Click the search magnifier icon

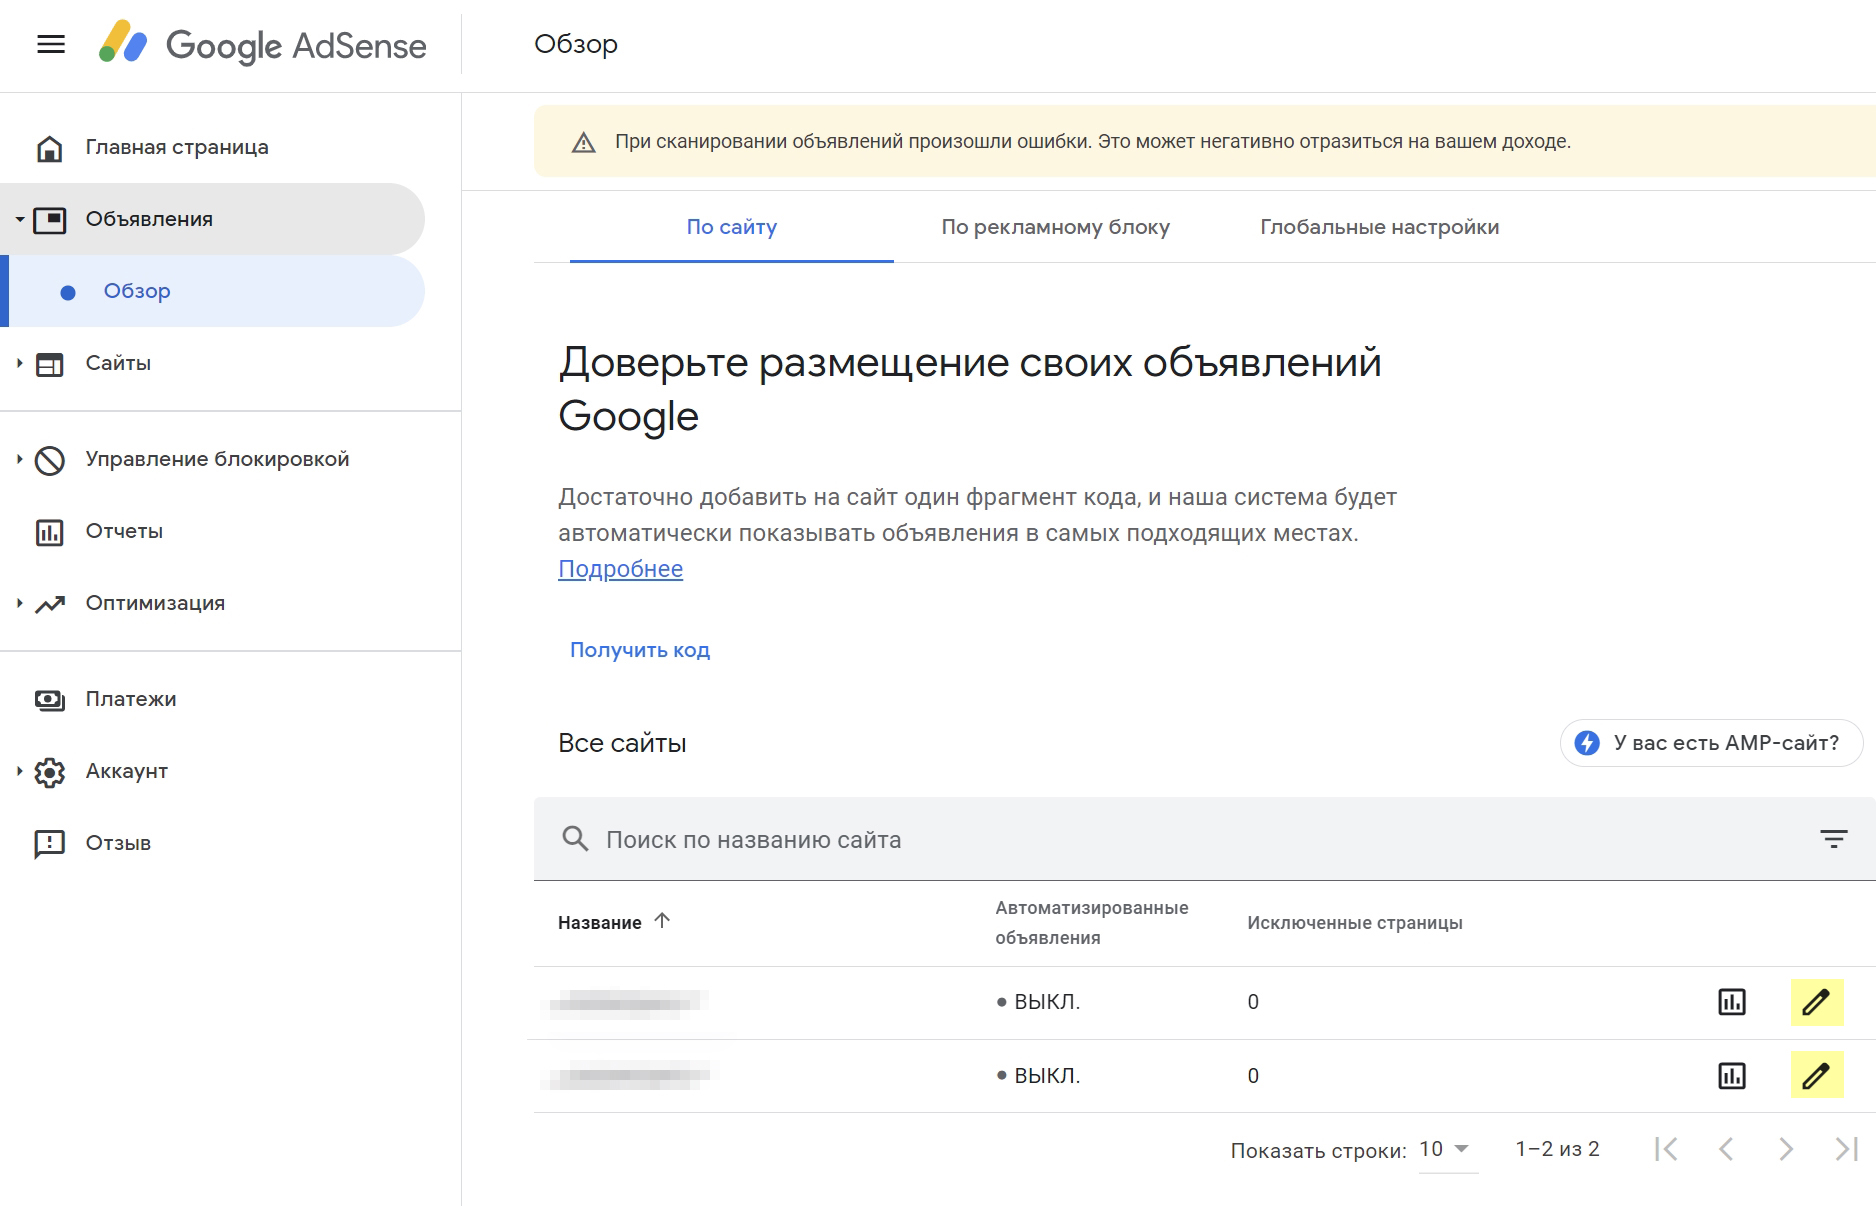(575, 838)
